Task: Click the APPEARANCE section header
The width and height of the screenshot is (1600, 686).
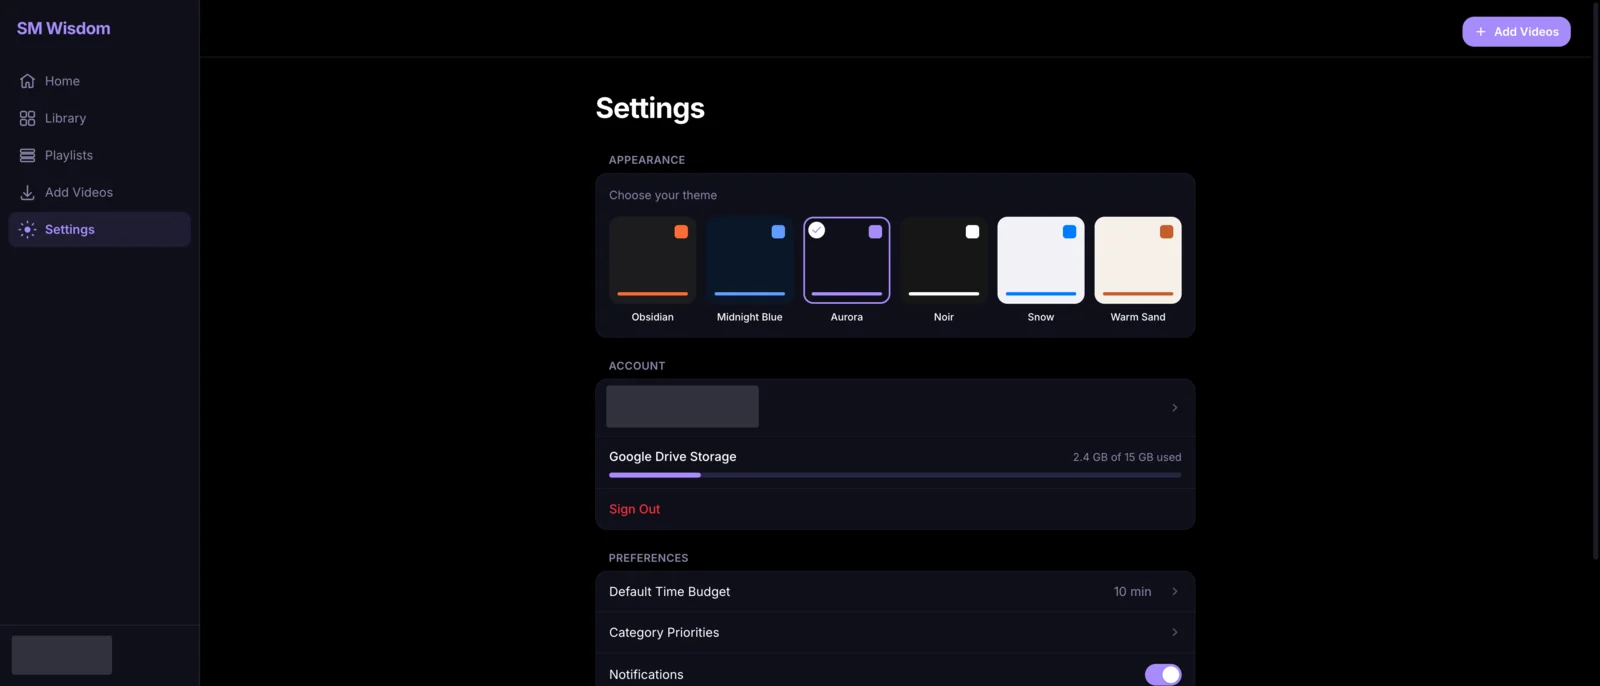Action: click(647, 160)
